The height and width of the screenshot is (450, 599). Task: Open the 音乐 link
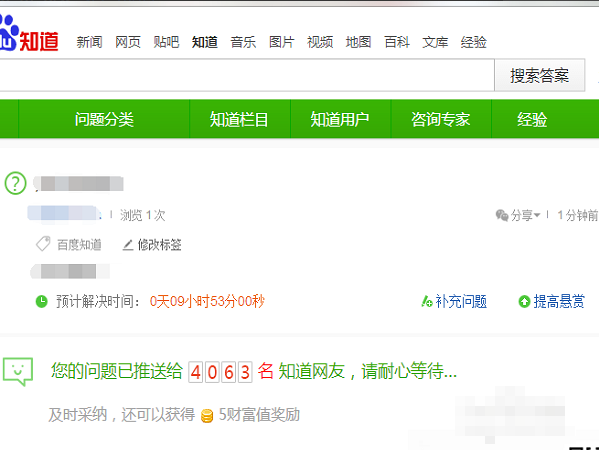(x=243, y=42)
